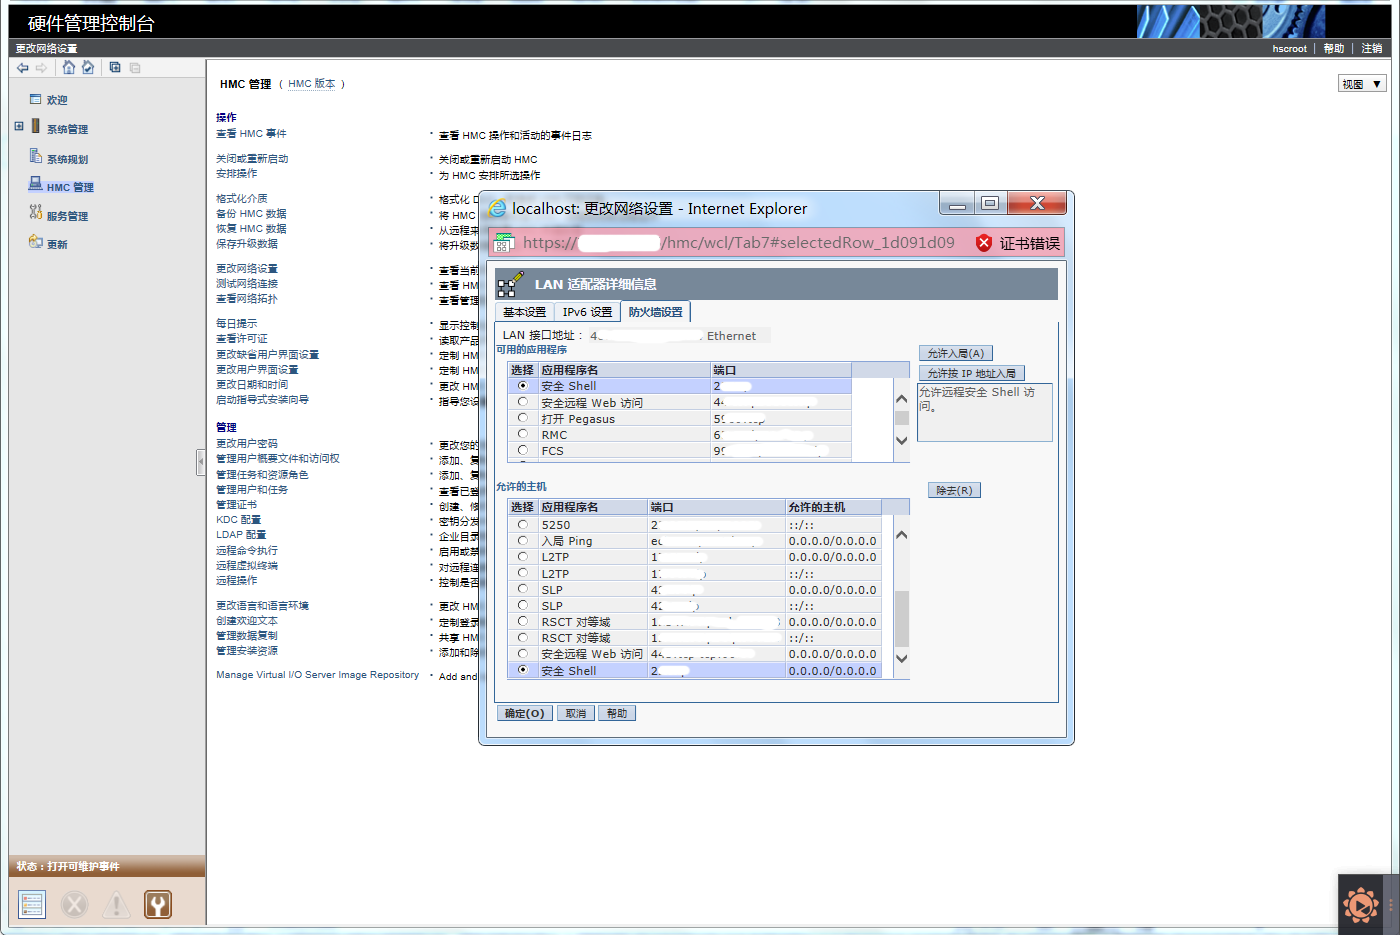This screenshot has width=1400, height=935.
Task: Click the back arrow in the navigation toolbar
Action: pyautogui.click(x=23, y=68)
